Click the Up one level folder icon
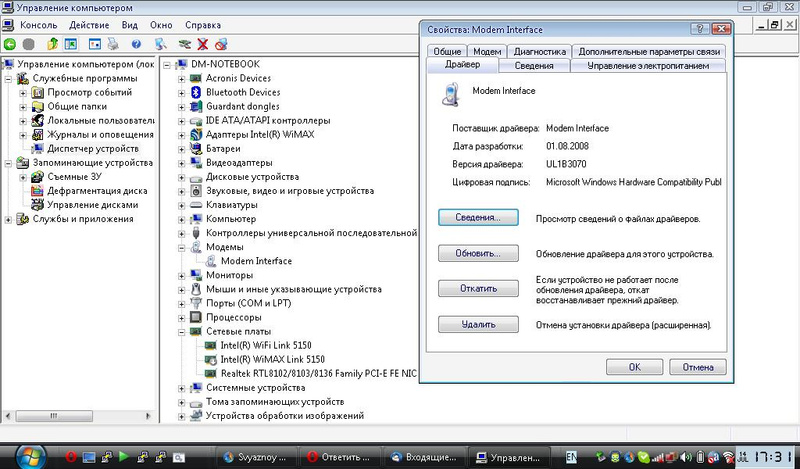This screenshot has width=800, height=469. click(52, 44)
